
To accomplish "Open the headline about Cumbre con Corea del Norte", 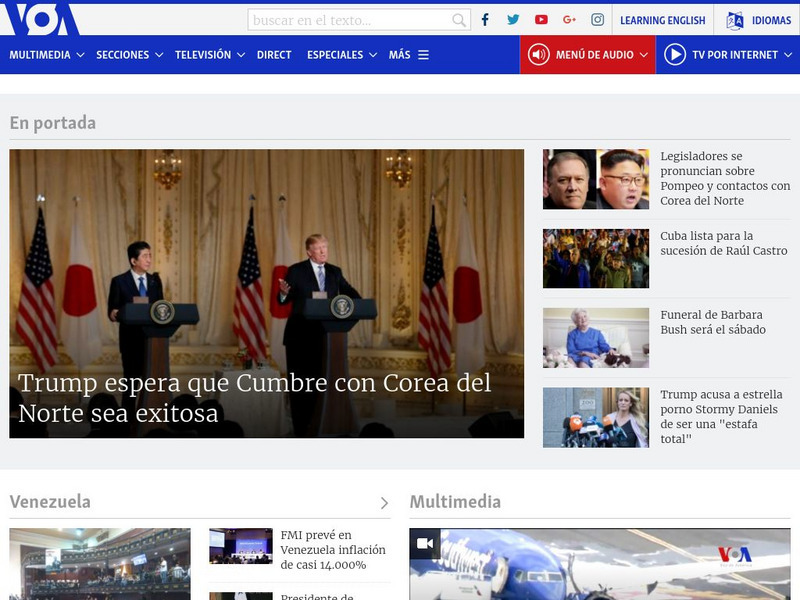I will [x=253, y=397].
